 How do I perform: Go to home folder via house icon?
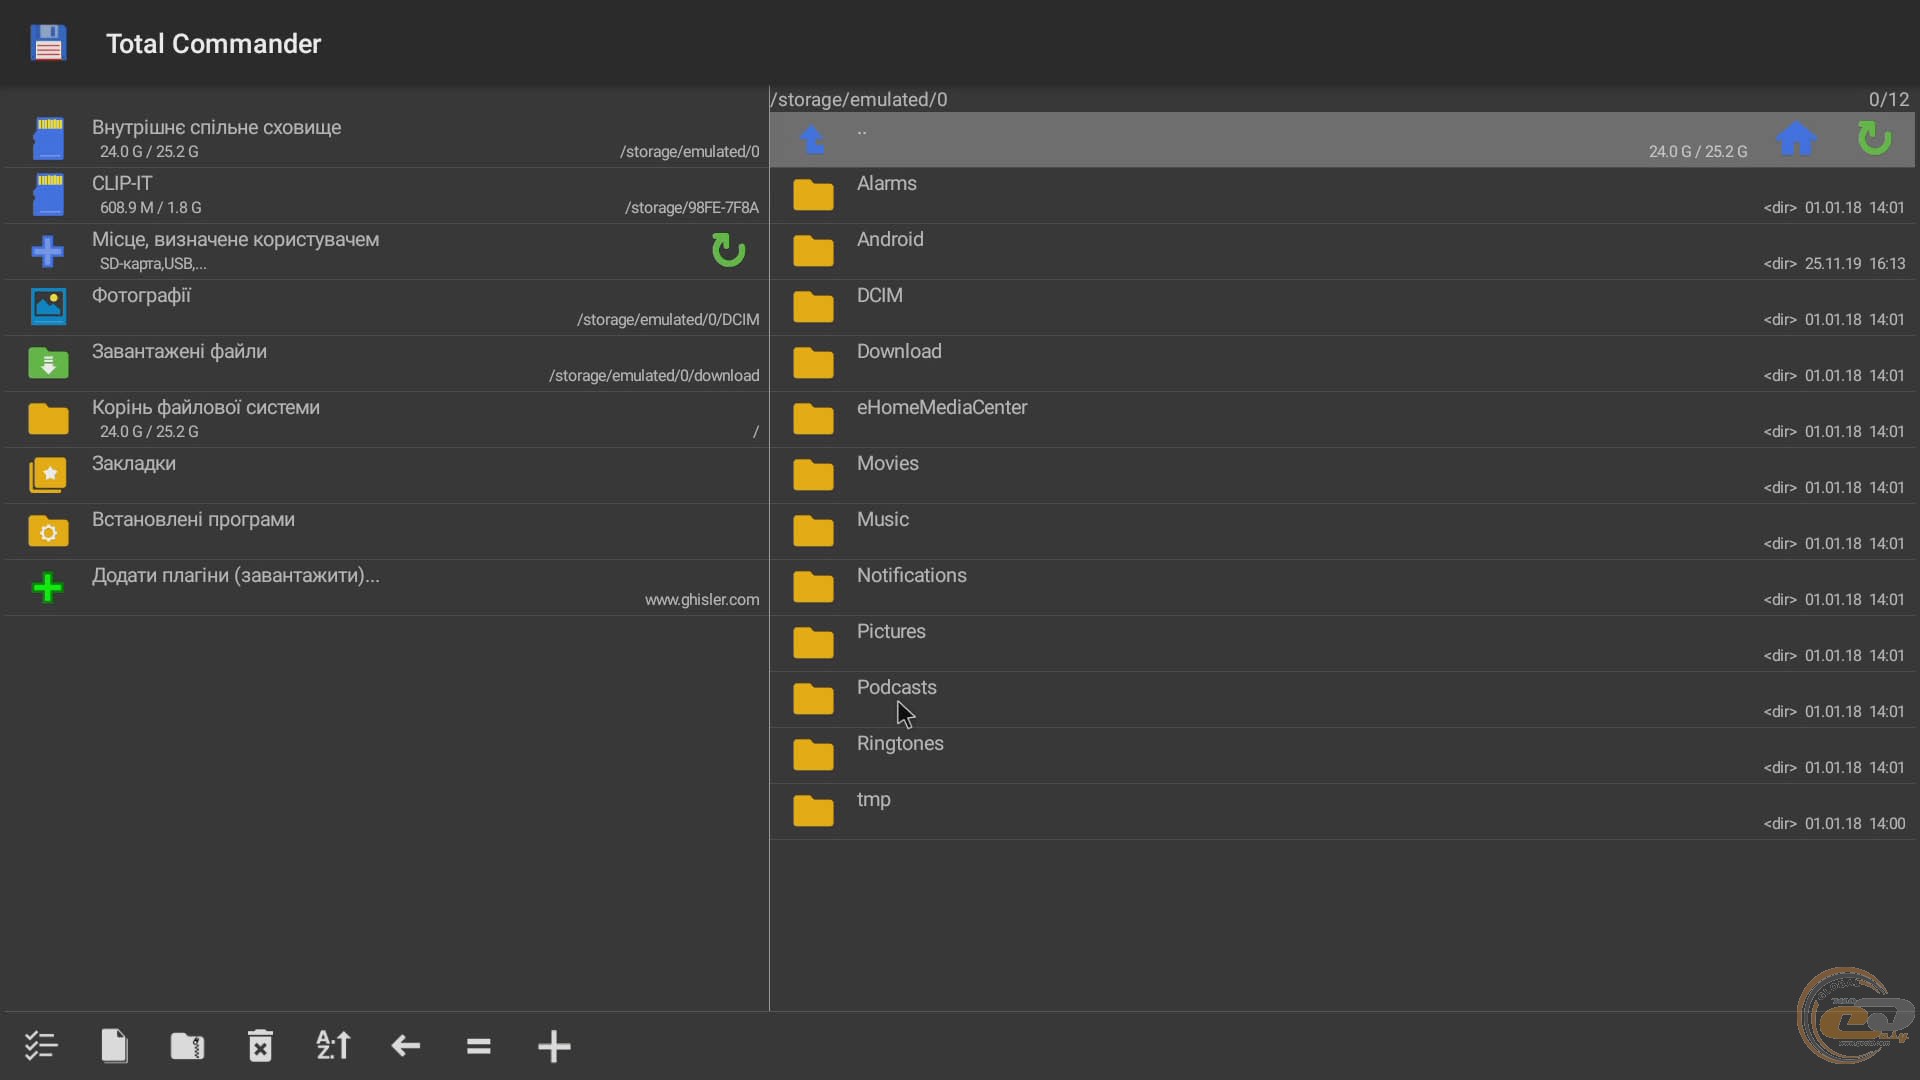click(x=1796, y=139)
